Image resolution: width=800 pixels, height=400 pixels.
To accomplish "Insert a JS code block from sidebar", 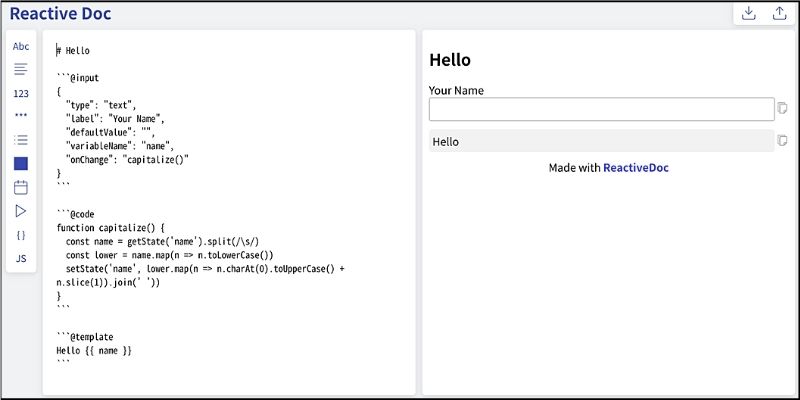I will (21, 259).
